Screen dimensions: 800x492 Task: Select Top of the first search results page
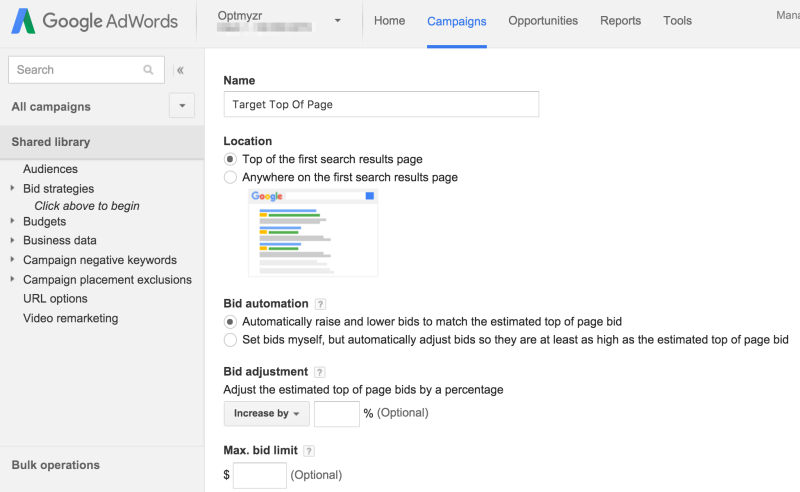(x=230, y=159)
